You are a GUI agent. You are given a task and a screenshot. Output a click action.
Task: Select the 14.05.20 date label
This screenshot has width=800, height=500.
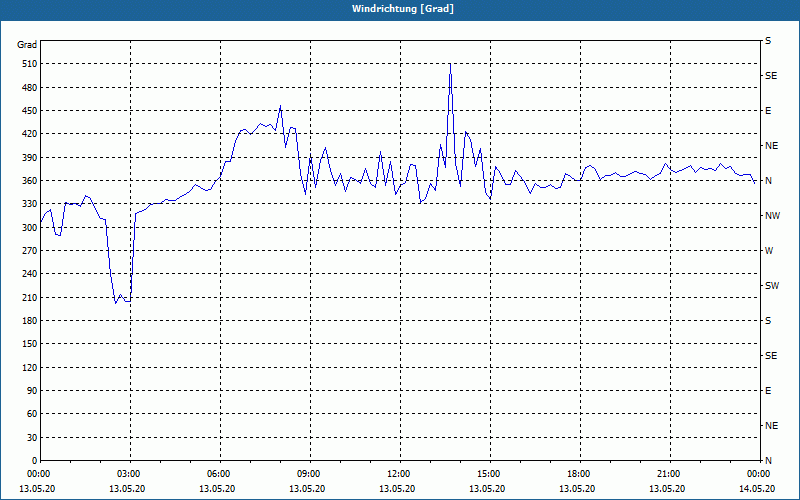(757, 489)
